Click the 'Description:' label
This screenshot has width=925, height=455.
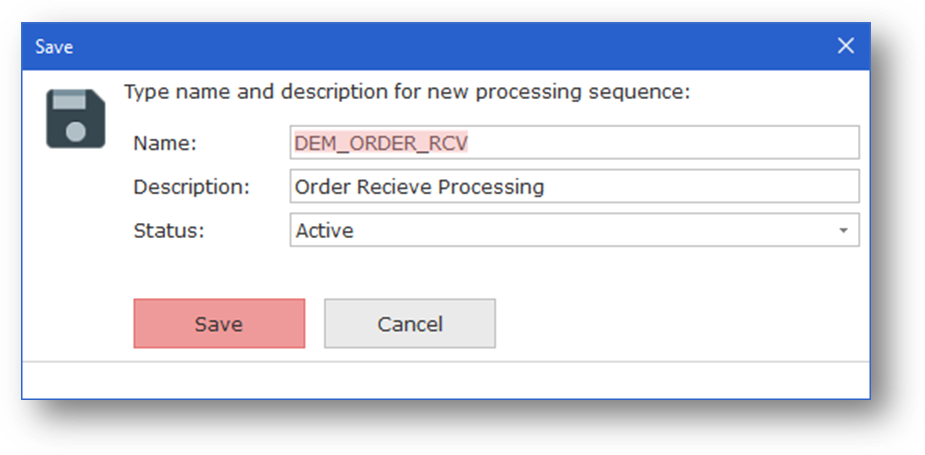coord(191,187)
